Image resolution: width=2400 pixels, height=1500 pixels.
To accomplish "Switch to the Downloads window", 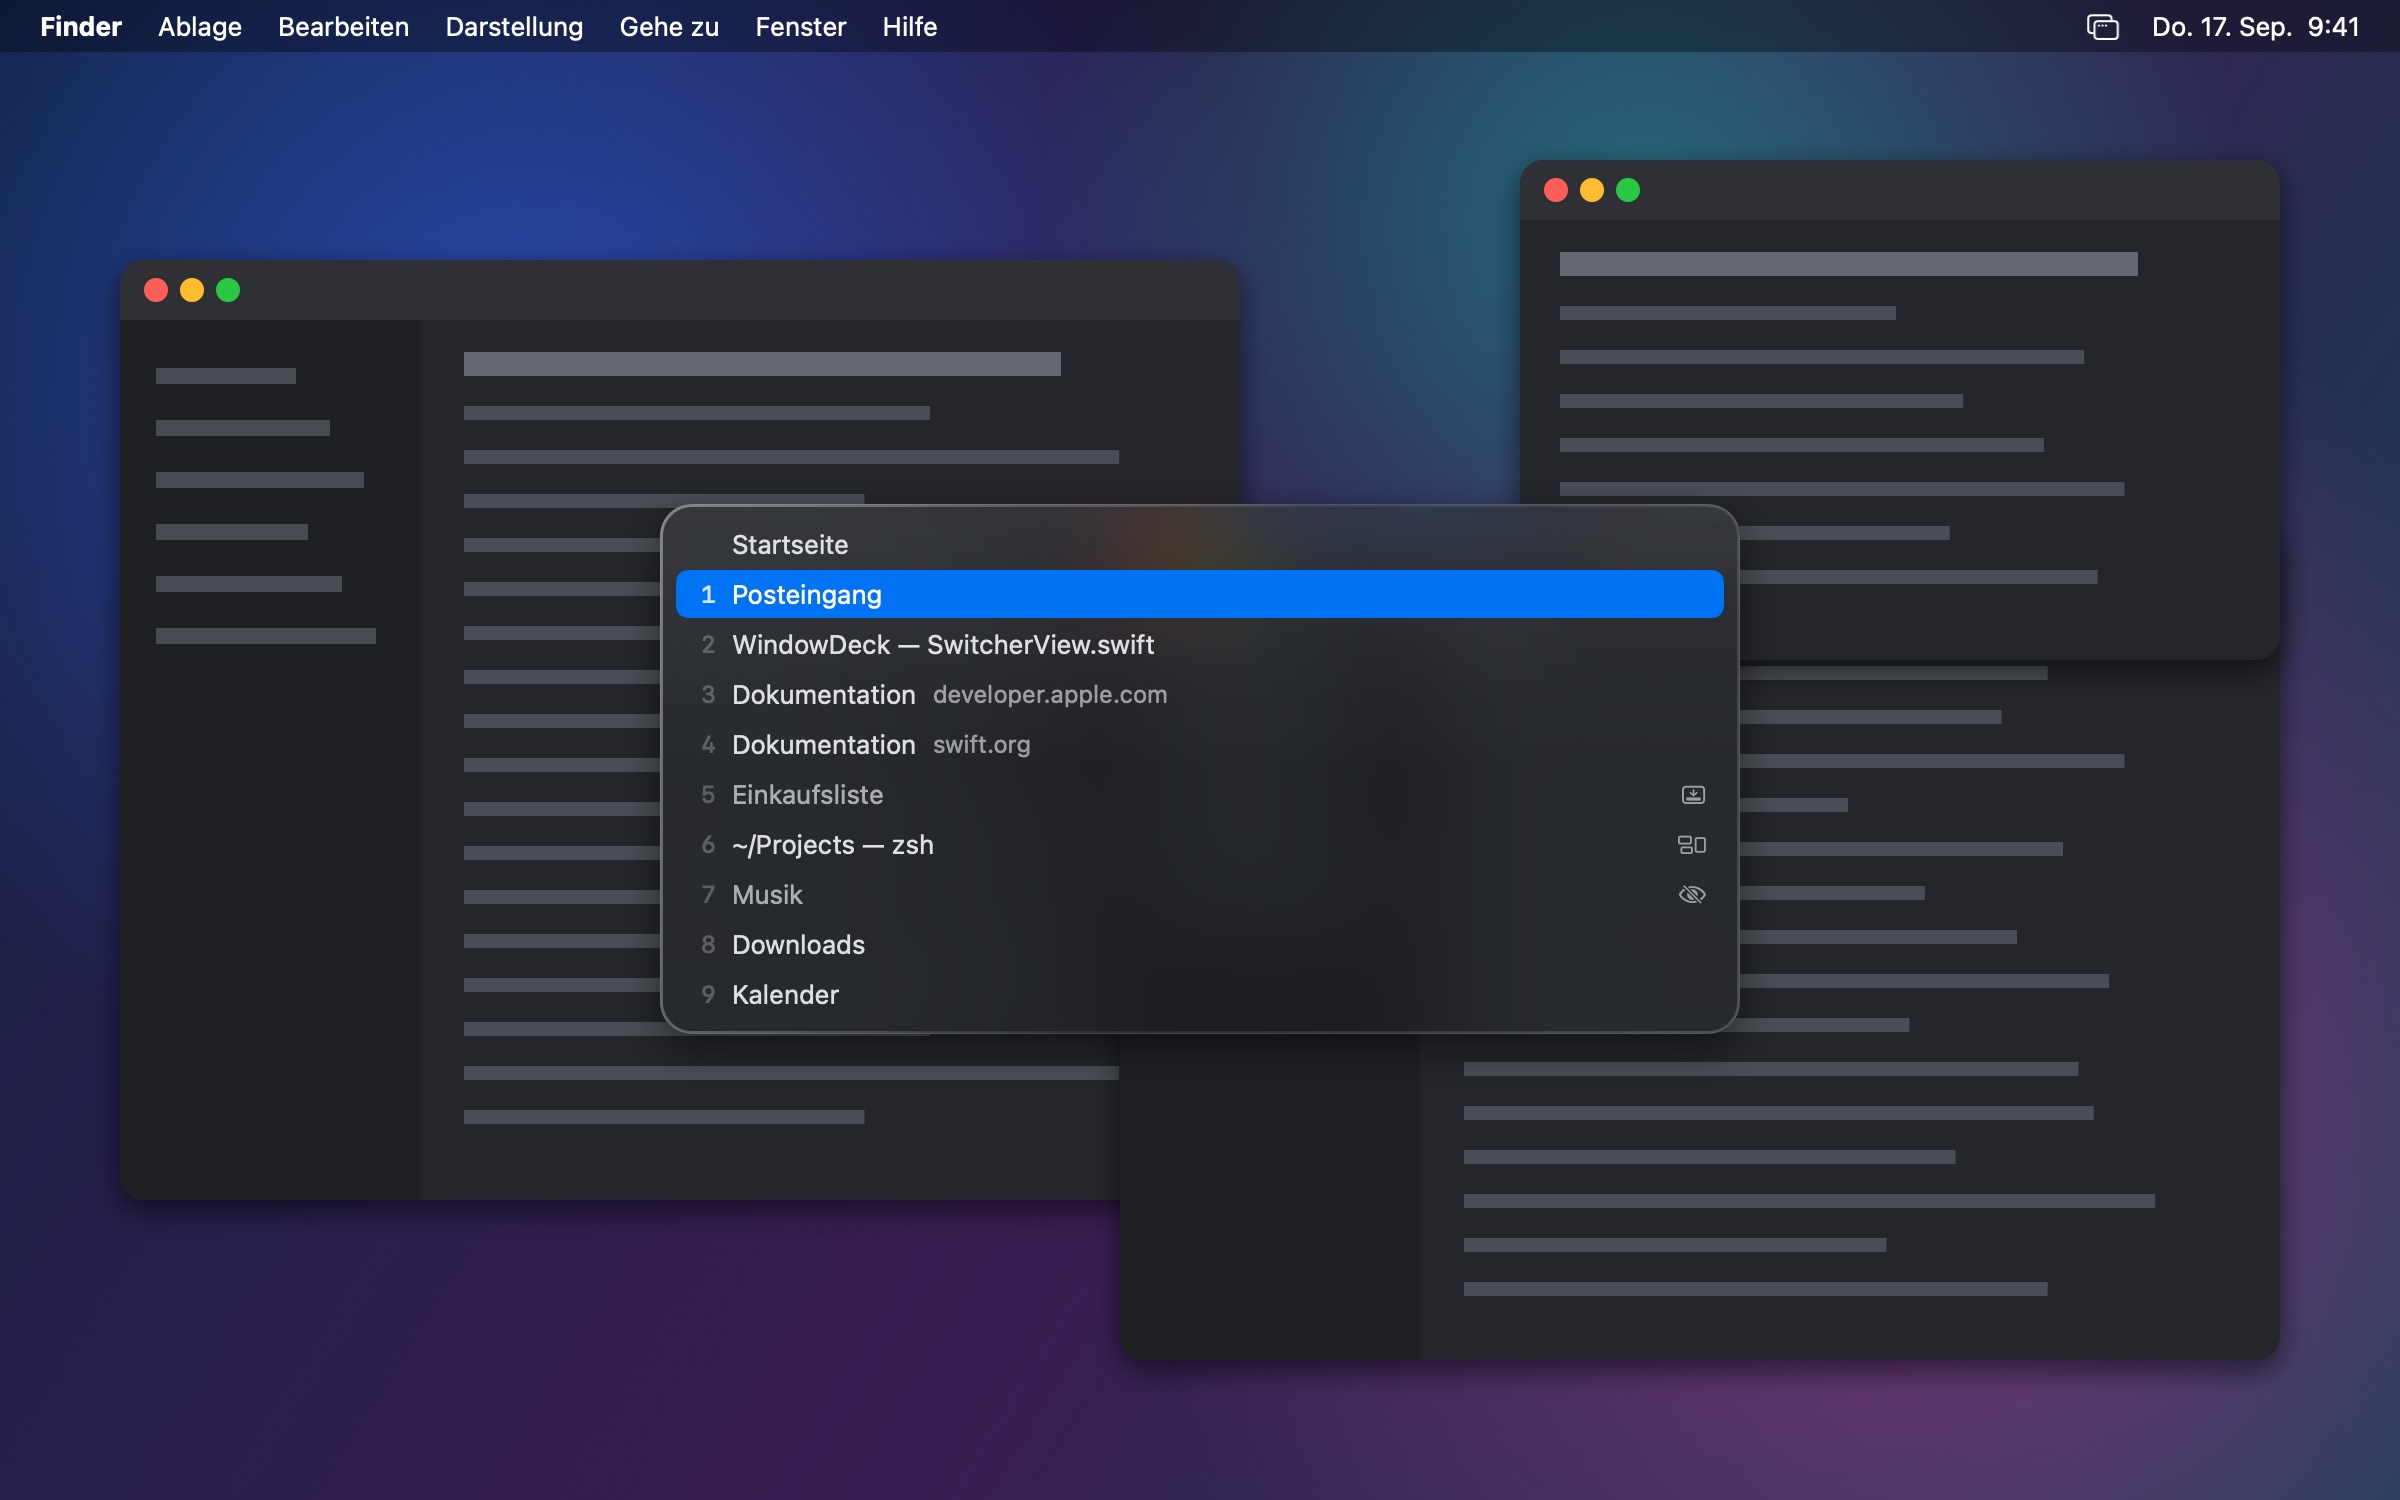I will [1200, 945].
